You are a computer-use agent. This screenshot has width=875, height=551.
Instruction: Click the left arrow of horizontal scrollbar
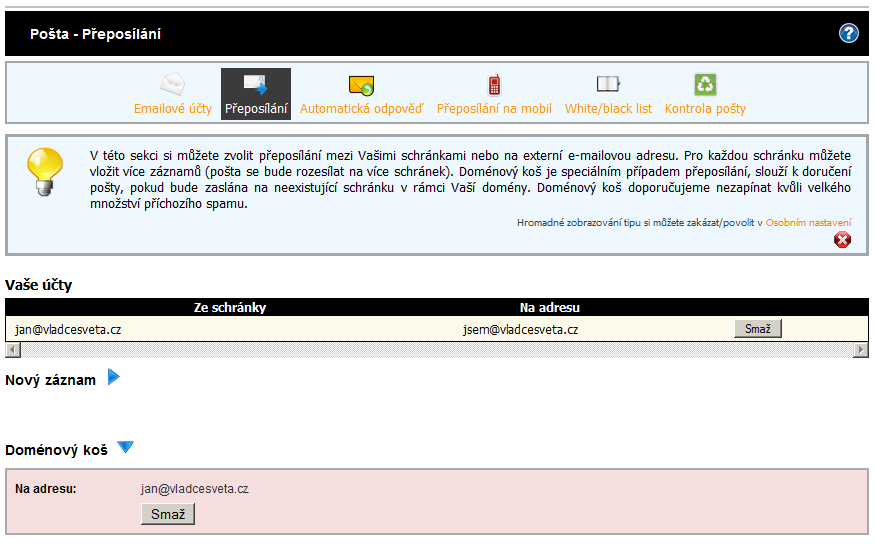coord(12,350)
